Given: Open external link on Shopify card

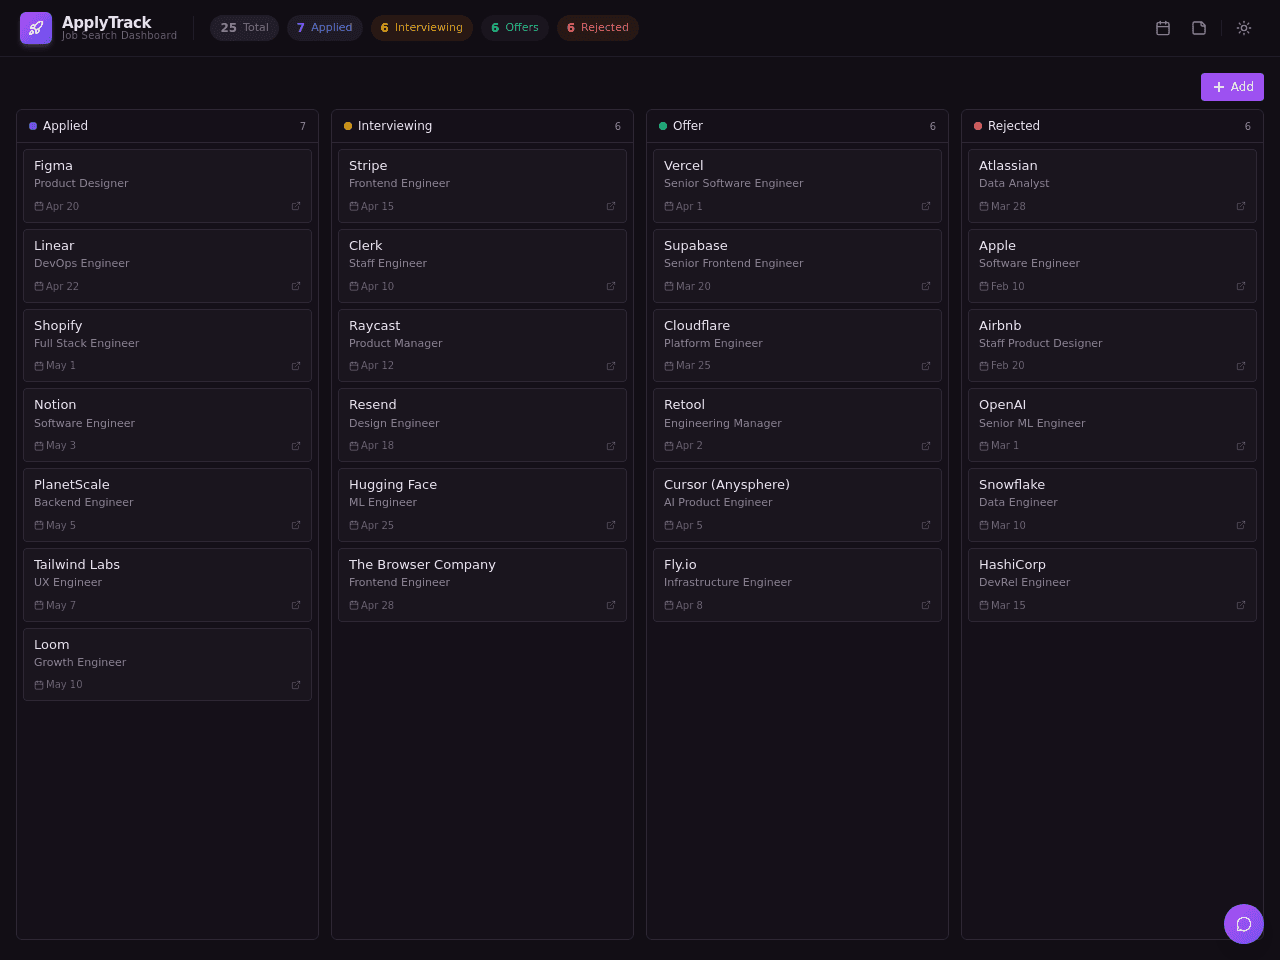Looking at the screenshot, I should [296, 366].
